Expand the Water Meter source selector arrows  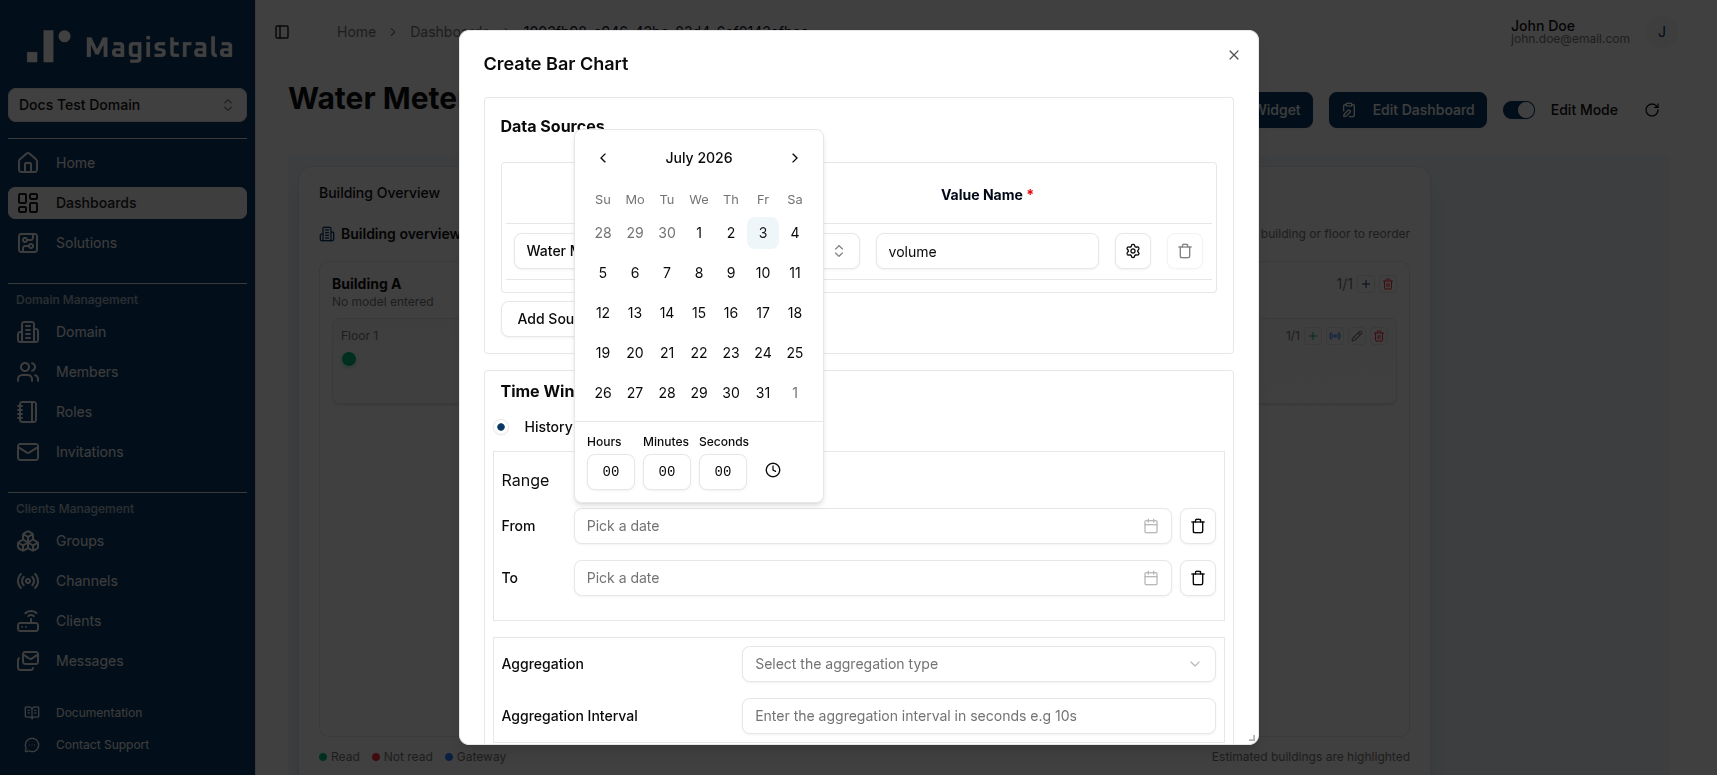point(839,251)
